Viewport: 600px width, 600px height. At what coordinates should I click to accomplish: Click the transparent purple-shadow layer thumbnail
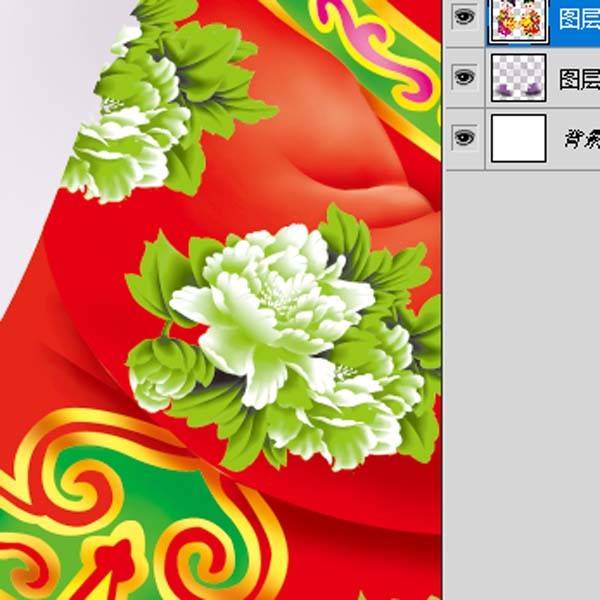pyautogui.click(x=518, y=78)
